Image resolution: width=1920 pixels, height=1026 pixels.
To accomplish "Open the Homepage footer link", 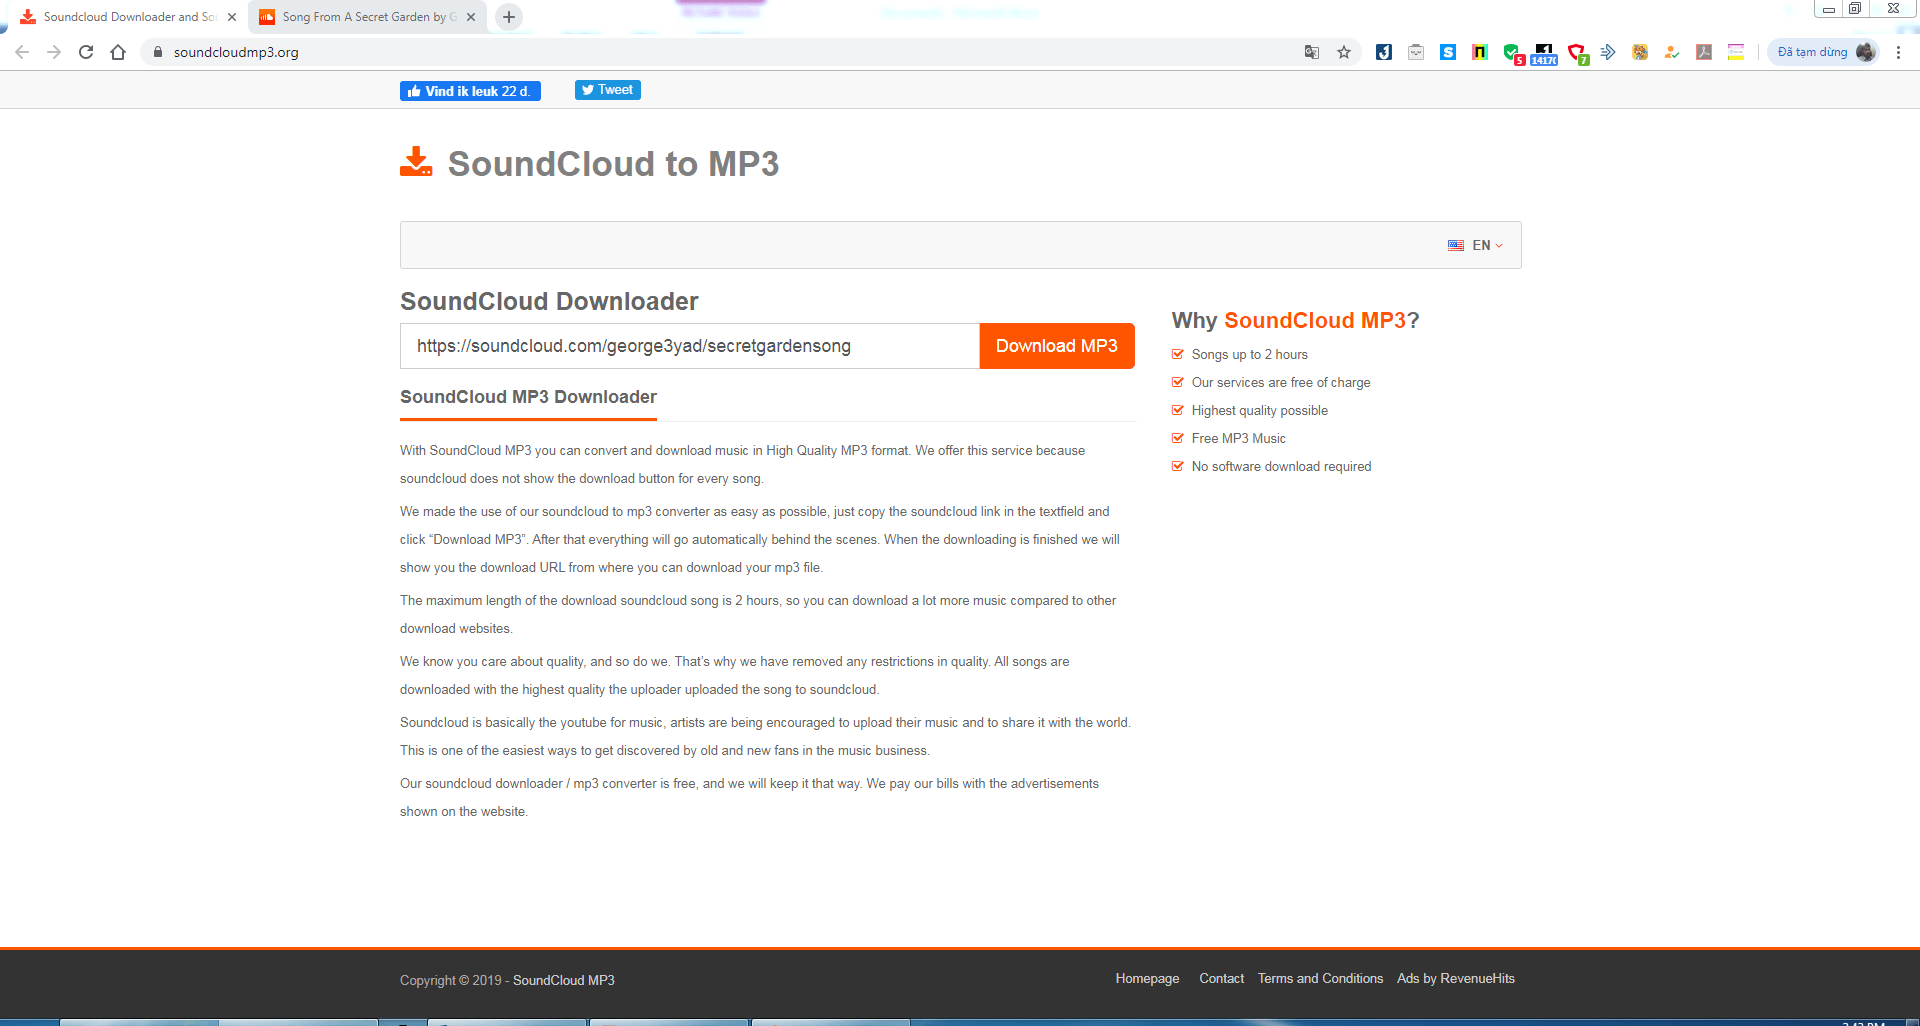I will pyautogui.click(x=1147, y=978).
